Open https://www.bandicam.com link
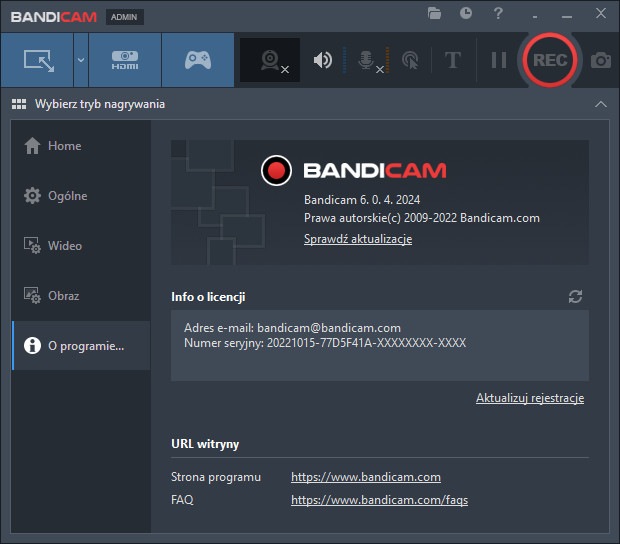Screen dimensions: 620x544 (x=366, y=477)
